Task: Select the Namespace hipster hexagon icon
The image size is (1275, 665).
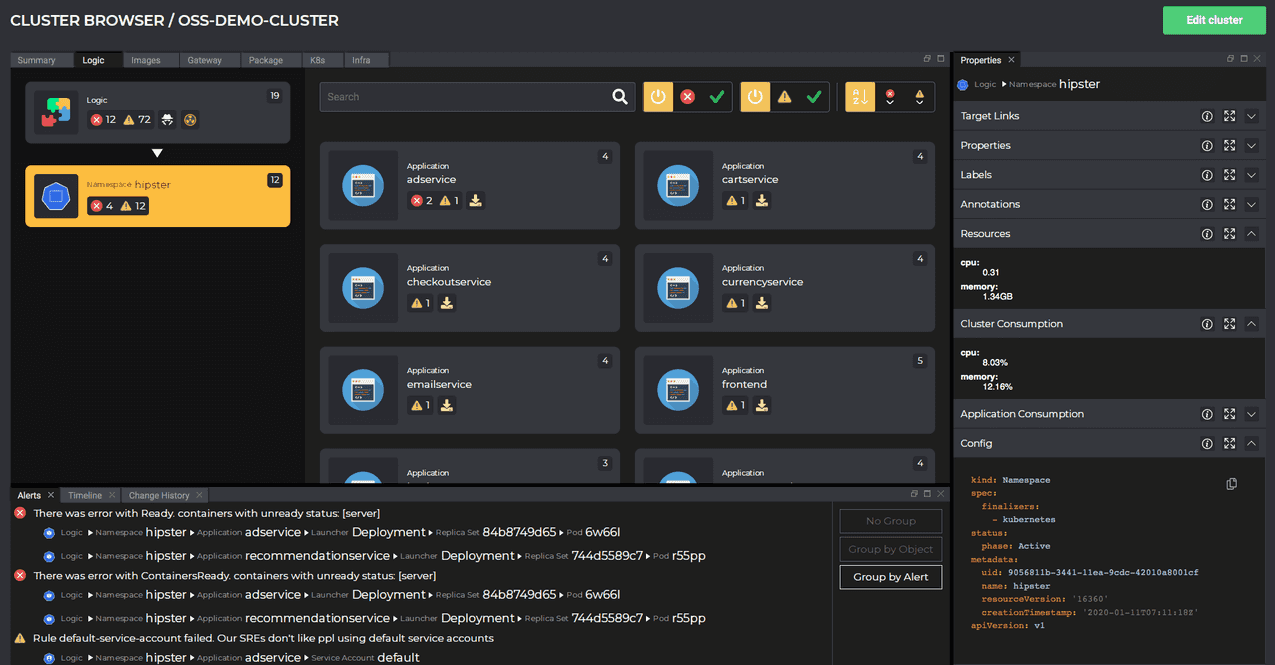Action: click(x=55, y=195)
